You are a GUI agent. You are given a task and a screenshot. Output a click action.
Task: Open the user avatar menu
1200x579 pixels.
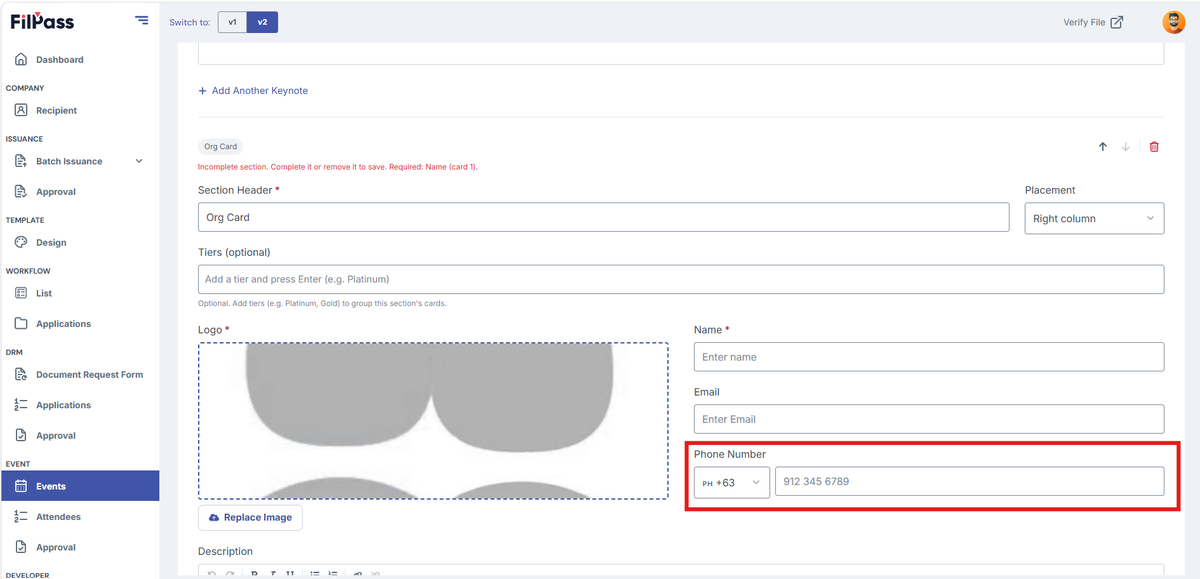(x=1173, y=22)
